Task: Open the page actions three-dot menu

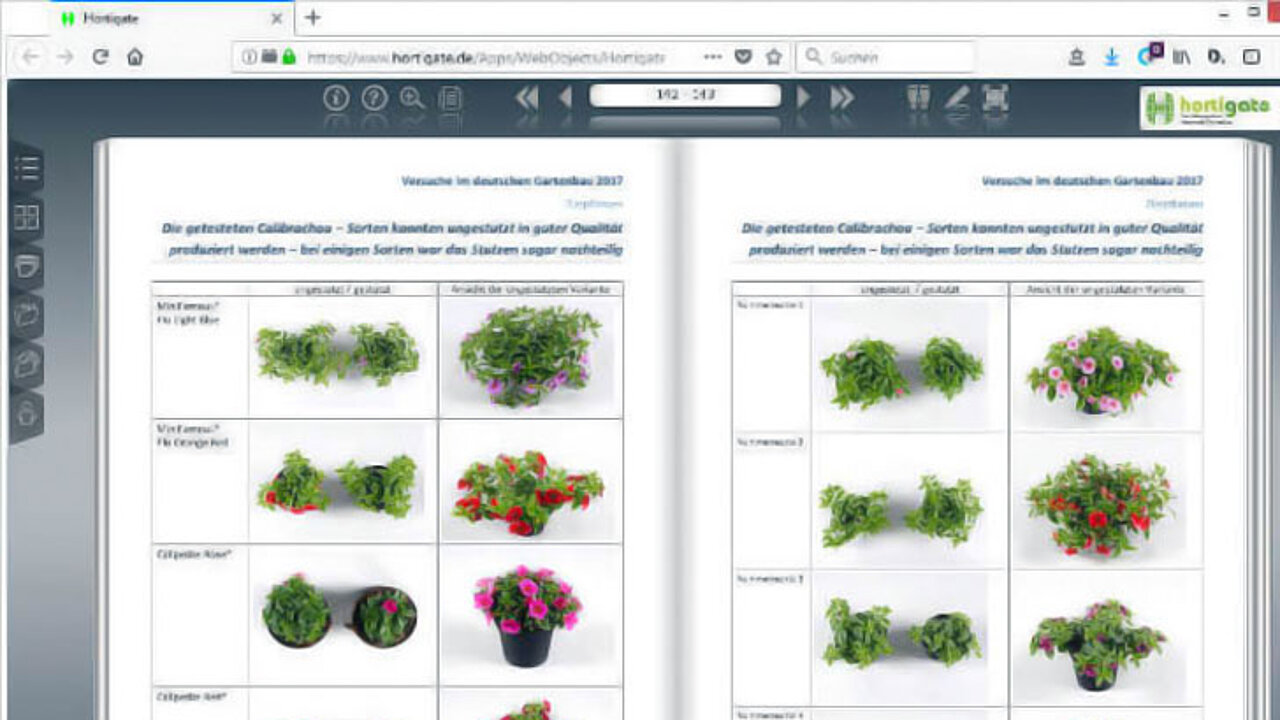Action: coord(713,57)
